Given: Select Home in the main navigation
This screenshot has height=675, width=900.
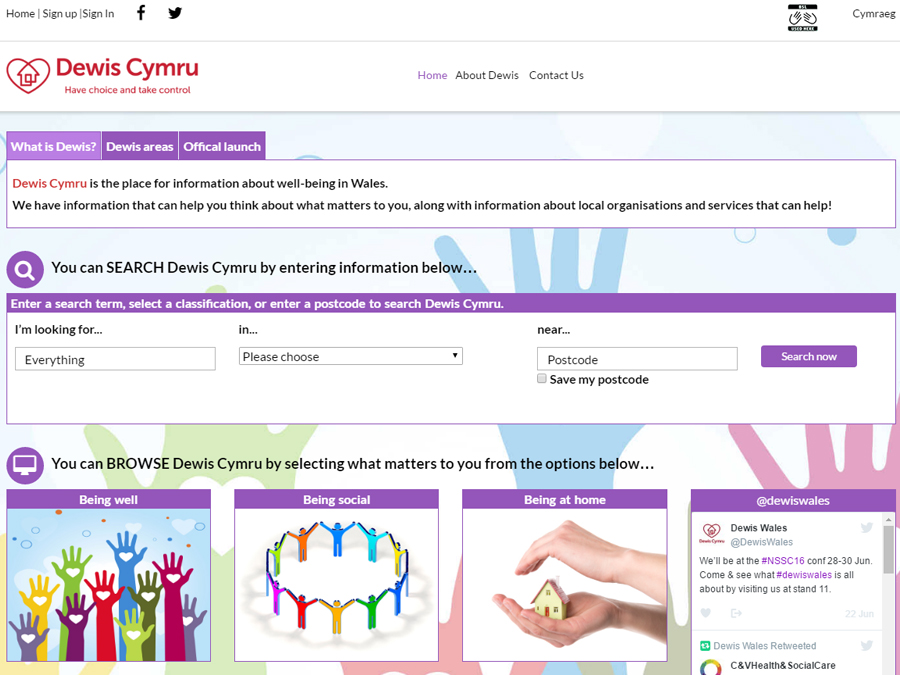Looking at the screenshot, I should click(432, 75).
